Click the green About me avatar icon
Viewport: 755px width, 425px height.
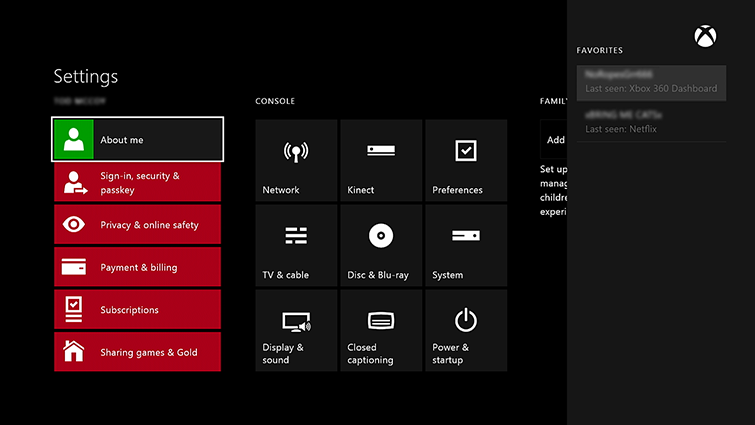pos(74,139)
